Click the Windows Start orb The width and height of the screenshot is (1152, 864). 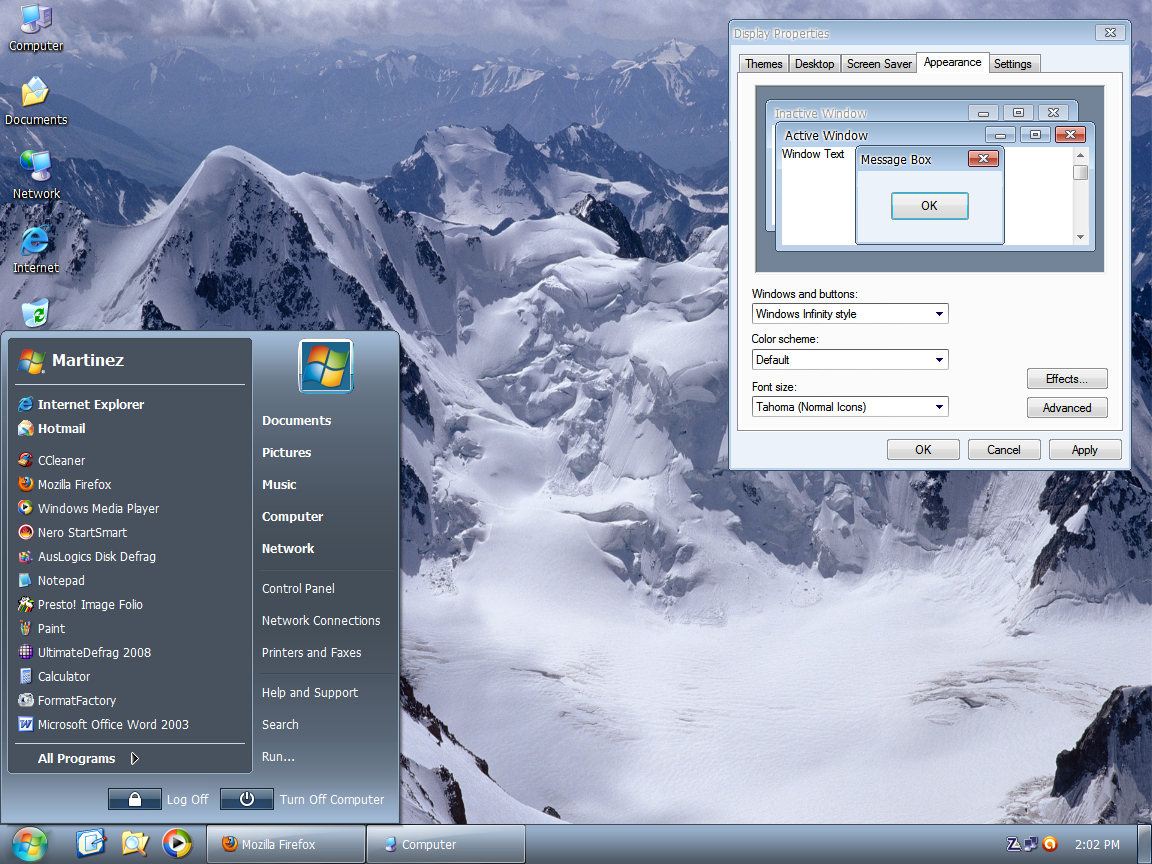(30, 844)
